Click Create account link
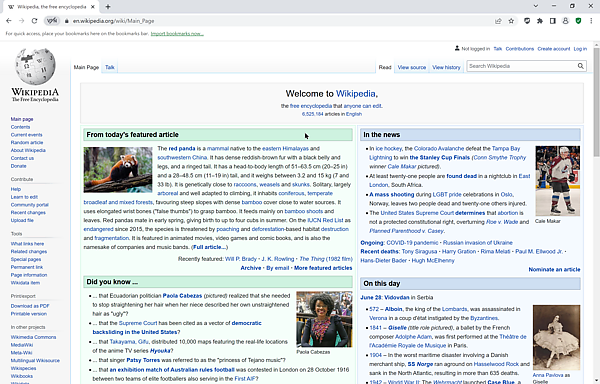Viewport: 600px width, 384px height. coord(554,49)
